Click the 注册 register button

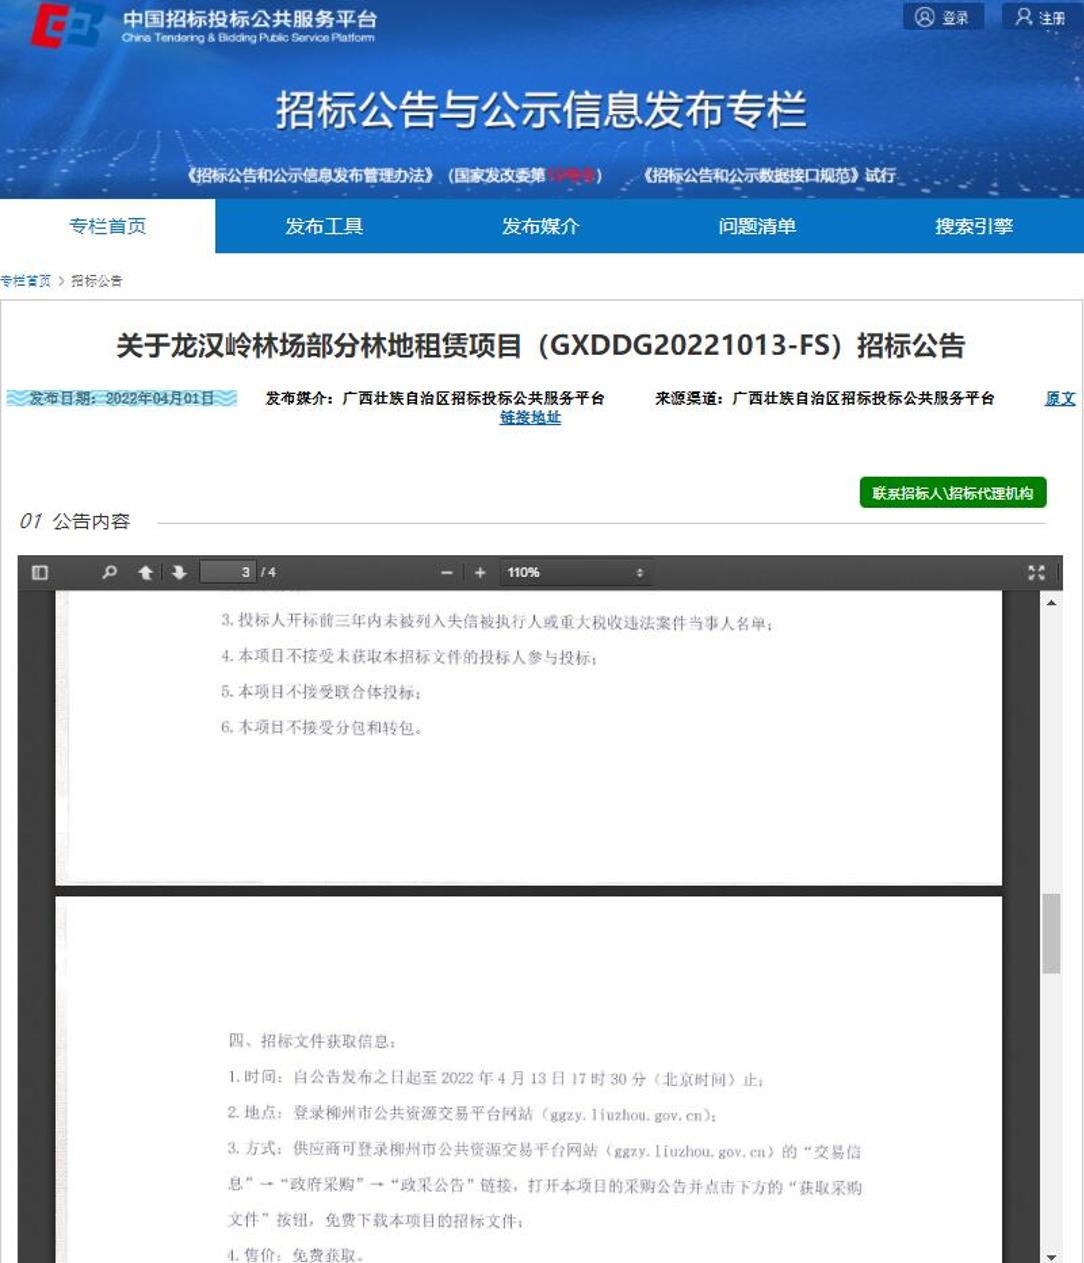1041,17
